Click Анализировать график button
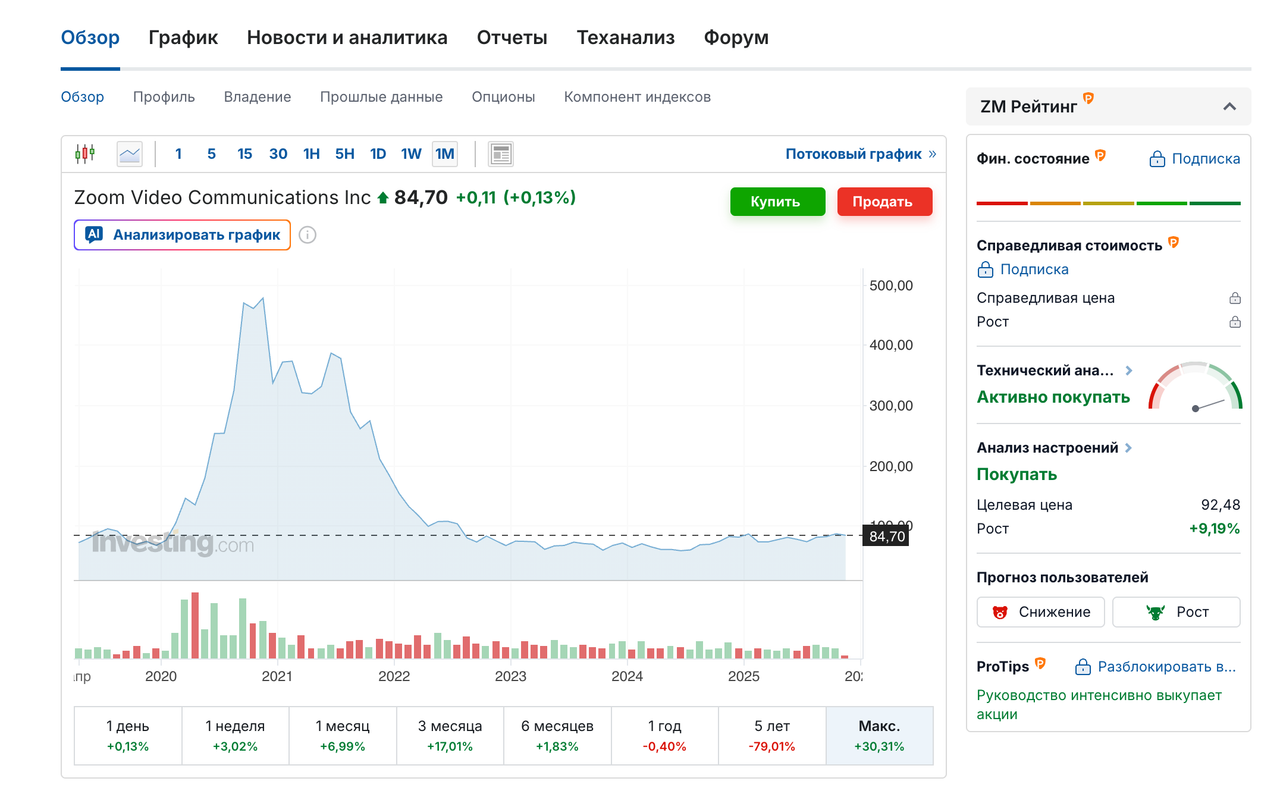 coord(182,235)
